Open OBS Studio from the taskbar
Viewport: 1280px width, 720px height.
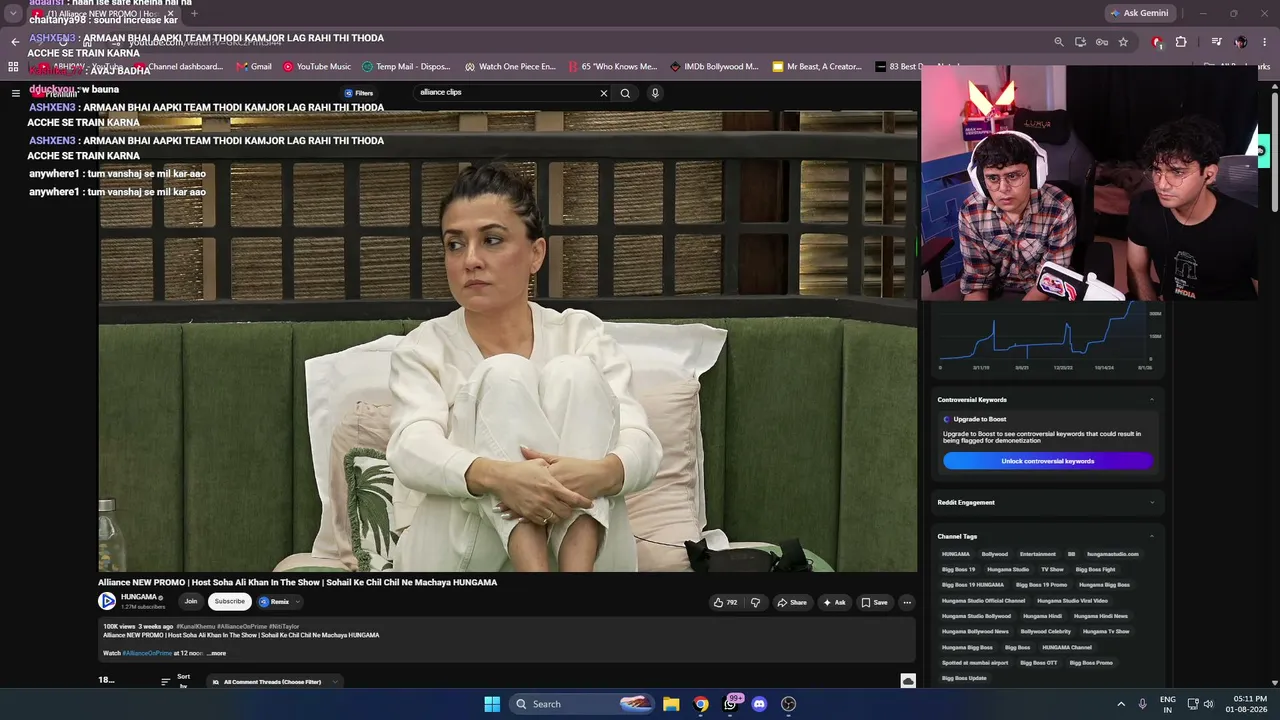tap(788, 704)
